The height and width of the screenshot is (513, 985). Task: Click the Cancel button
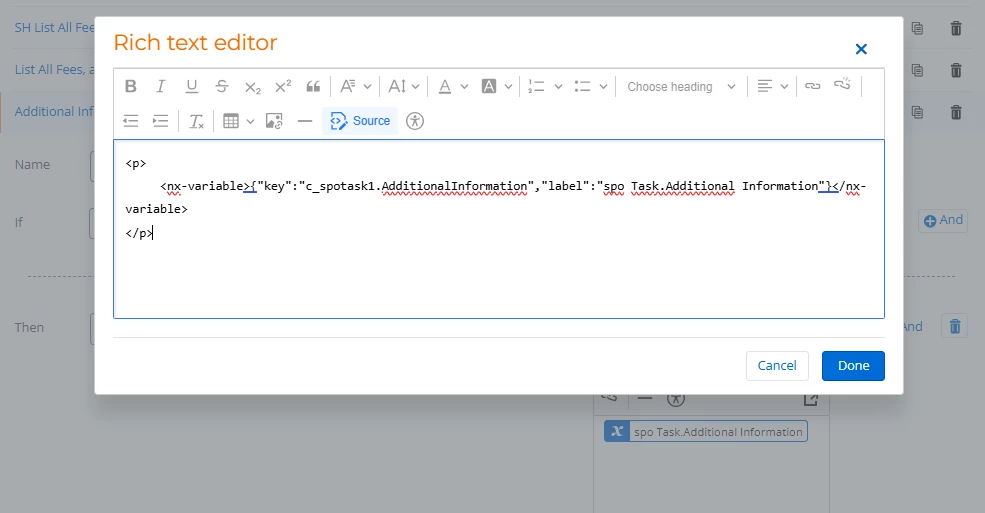pyautogui.click(x=777, y=365)
